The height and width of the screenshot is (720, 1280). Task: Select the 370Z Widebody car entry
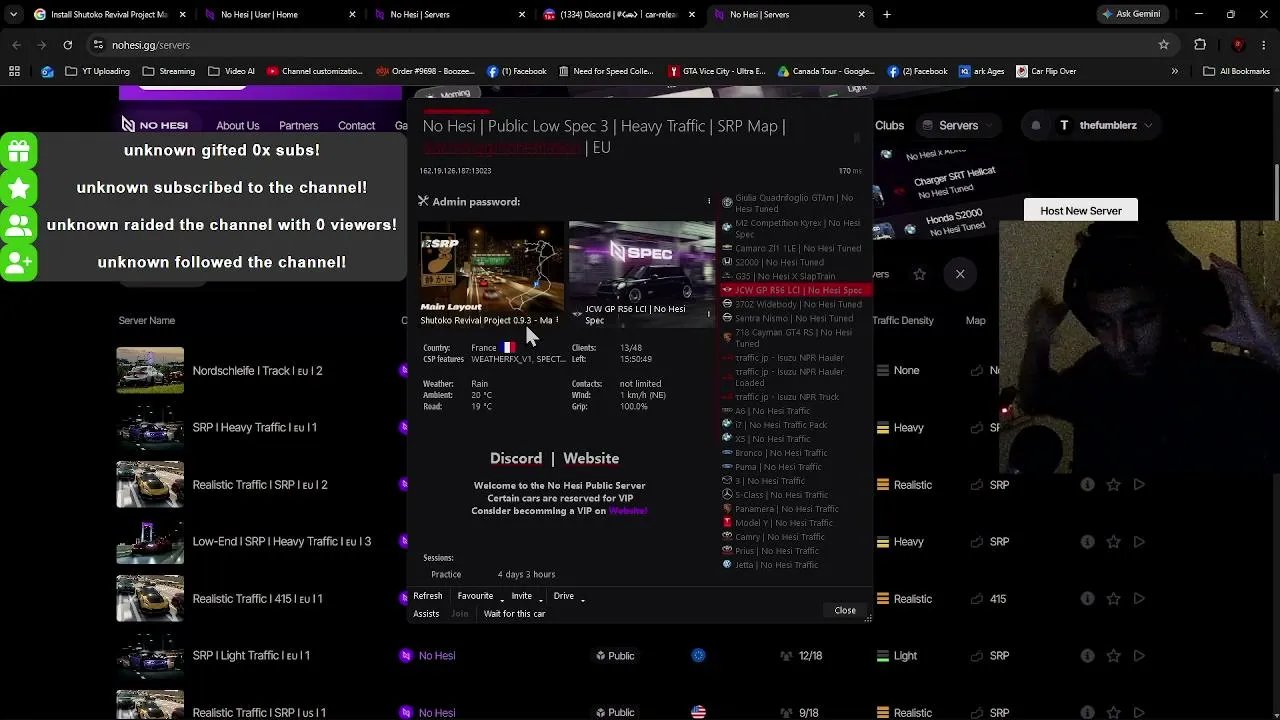pos(795,304)
